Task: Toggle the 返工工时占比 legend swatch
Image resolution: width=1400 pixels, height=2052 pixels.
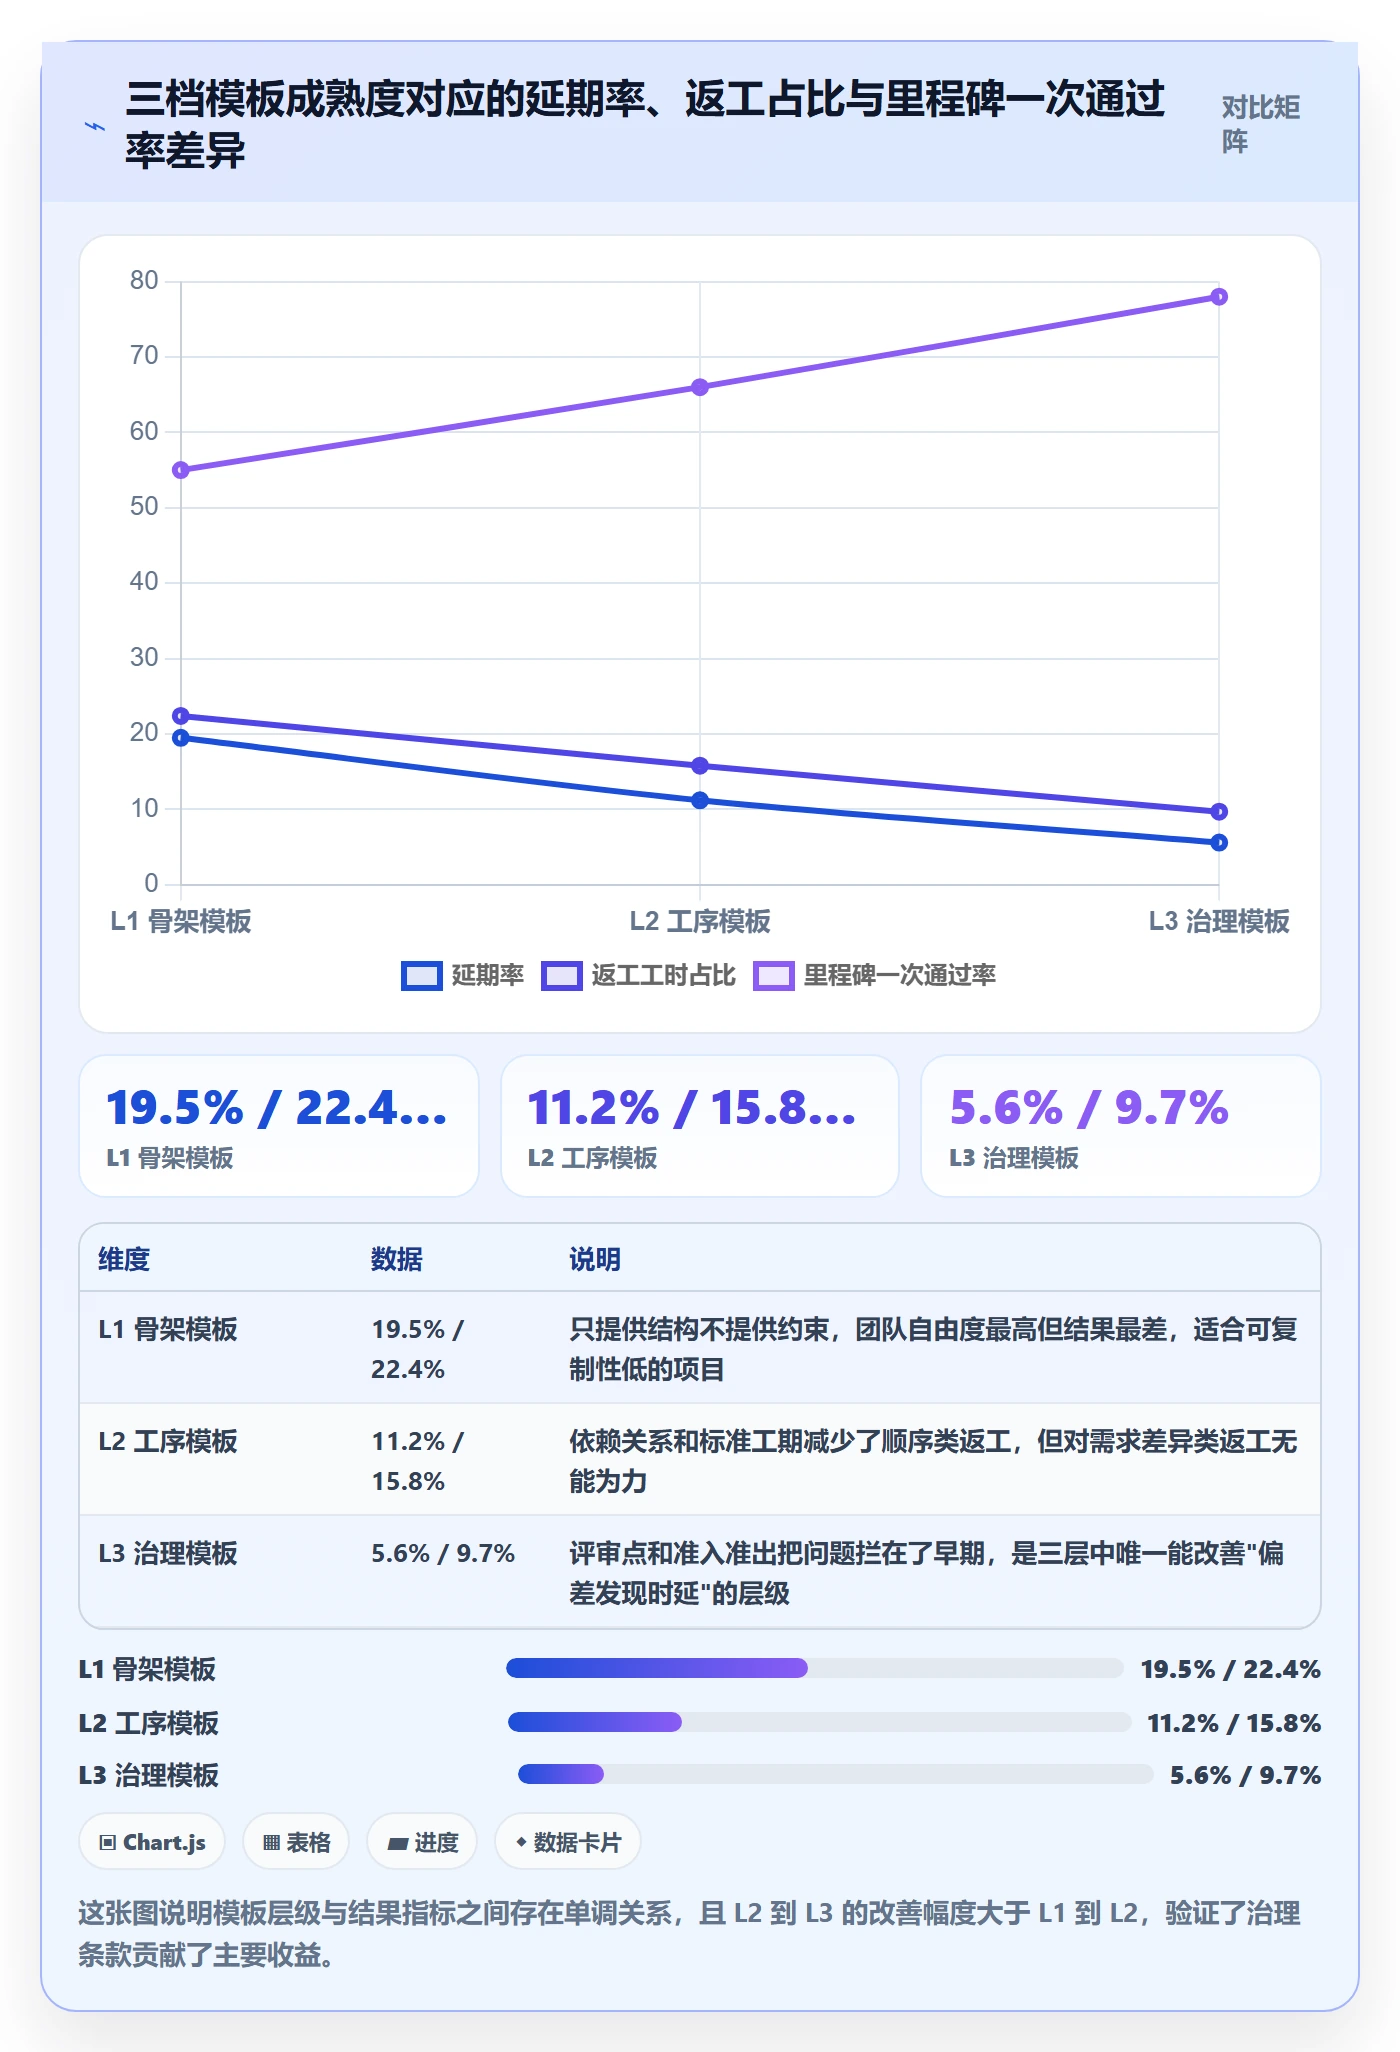Action: (x=561, y=975)
